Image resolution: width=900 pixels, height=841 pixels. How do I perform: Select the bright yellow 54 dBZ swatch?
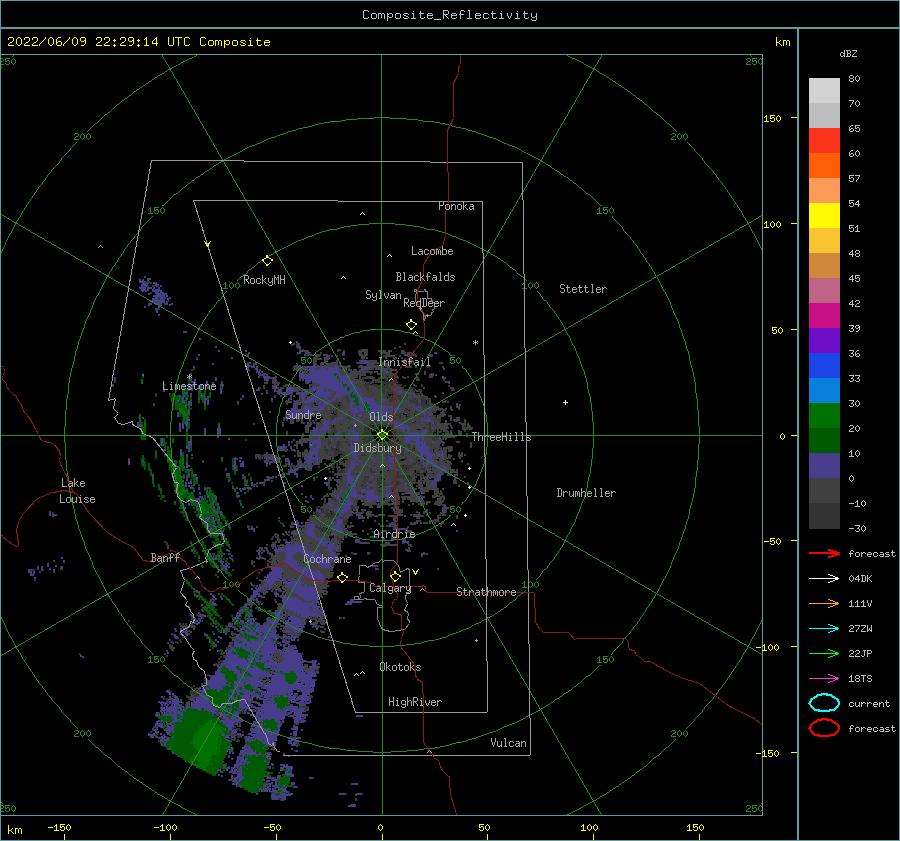[x=824, y=215]
